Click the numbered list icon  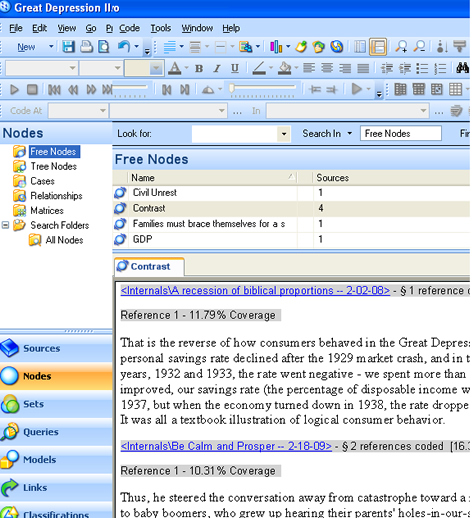(440, 68)
